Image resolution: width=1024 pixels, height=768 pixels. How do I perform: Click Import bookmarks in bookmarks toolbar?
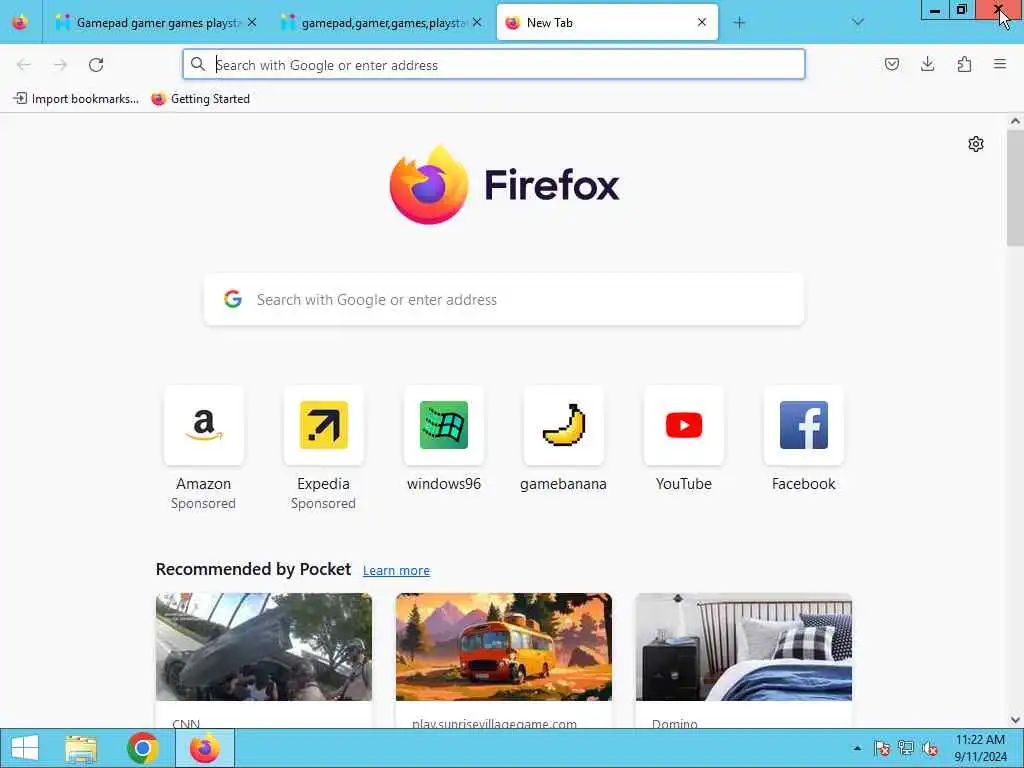pyautogui.click(x=76, y=99)
